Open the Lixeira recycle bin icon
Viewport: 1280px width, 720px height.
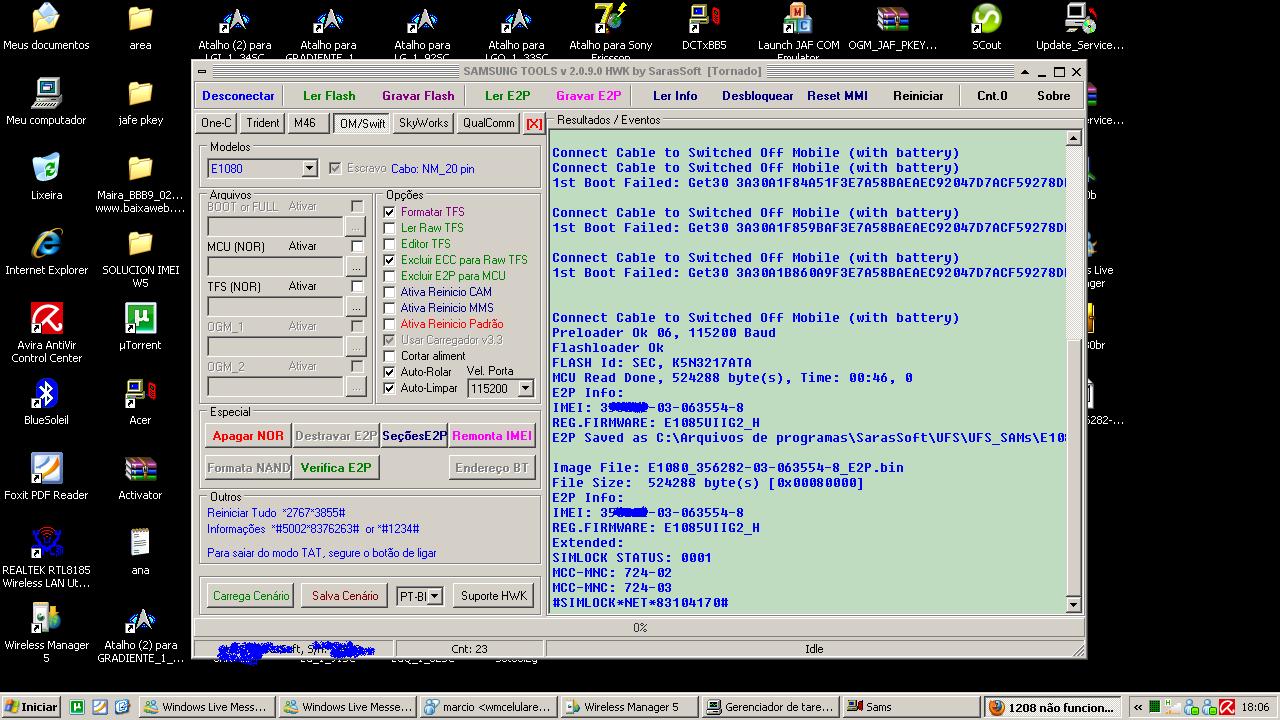click(46, 177)
